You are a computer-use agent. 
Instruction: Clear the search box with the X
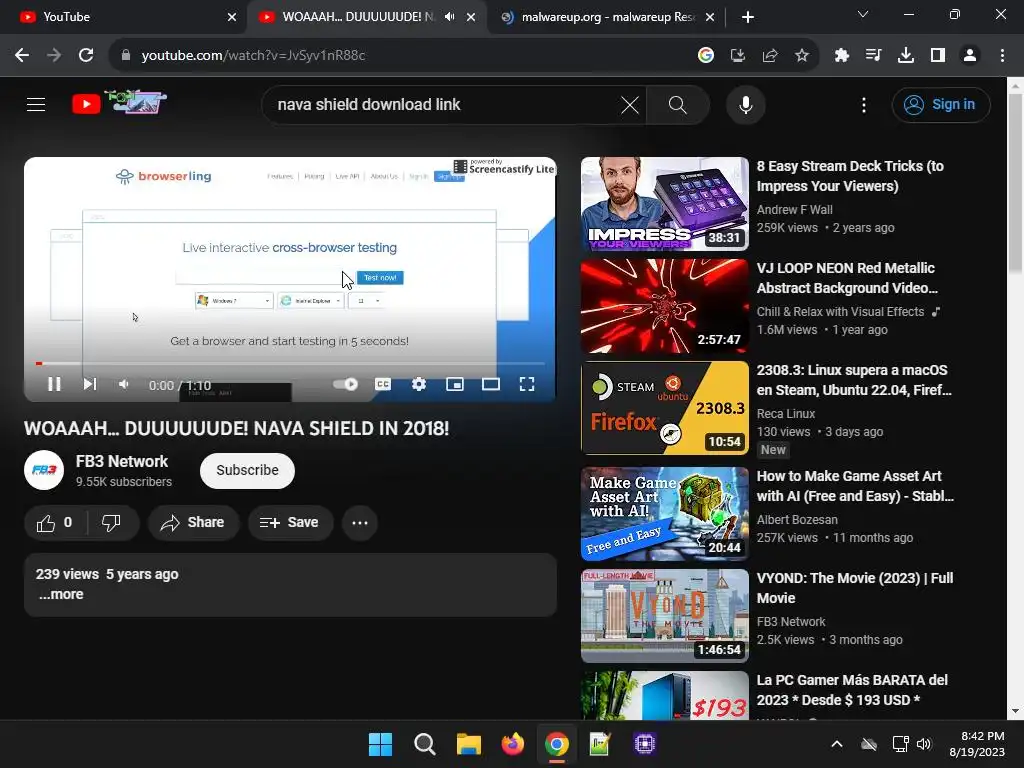point(630,104)
